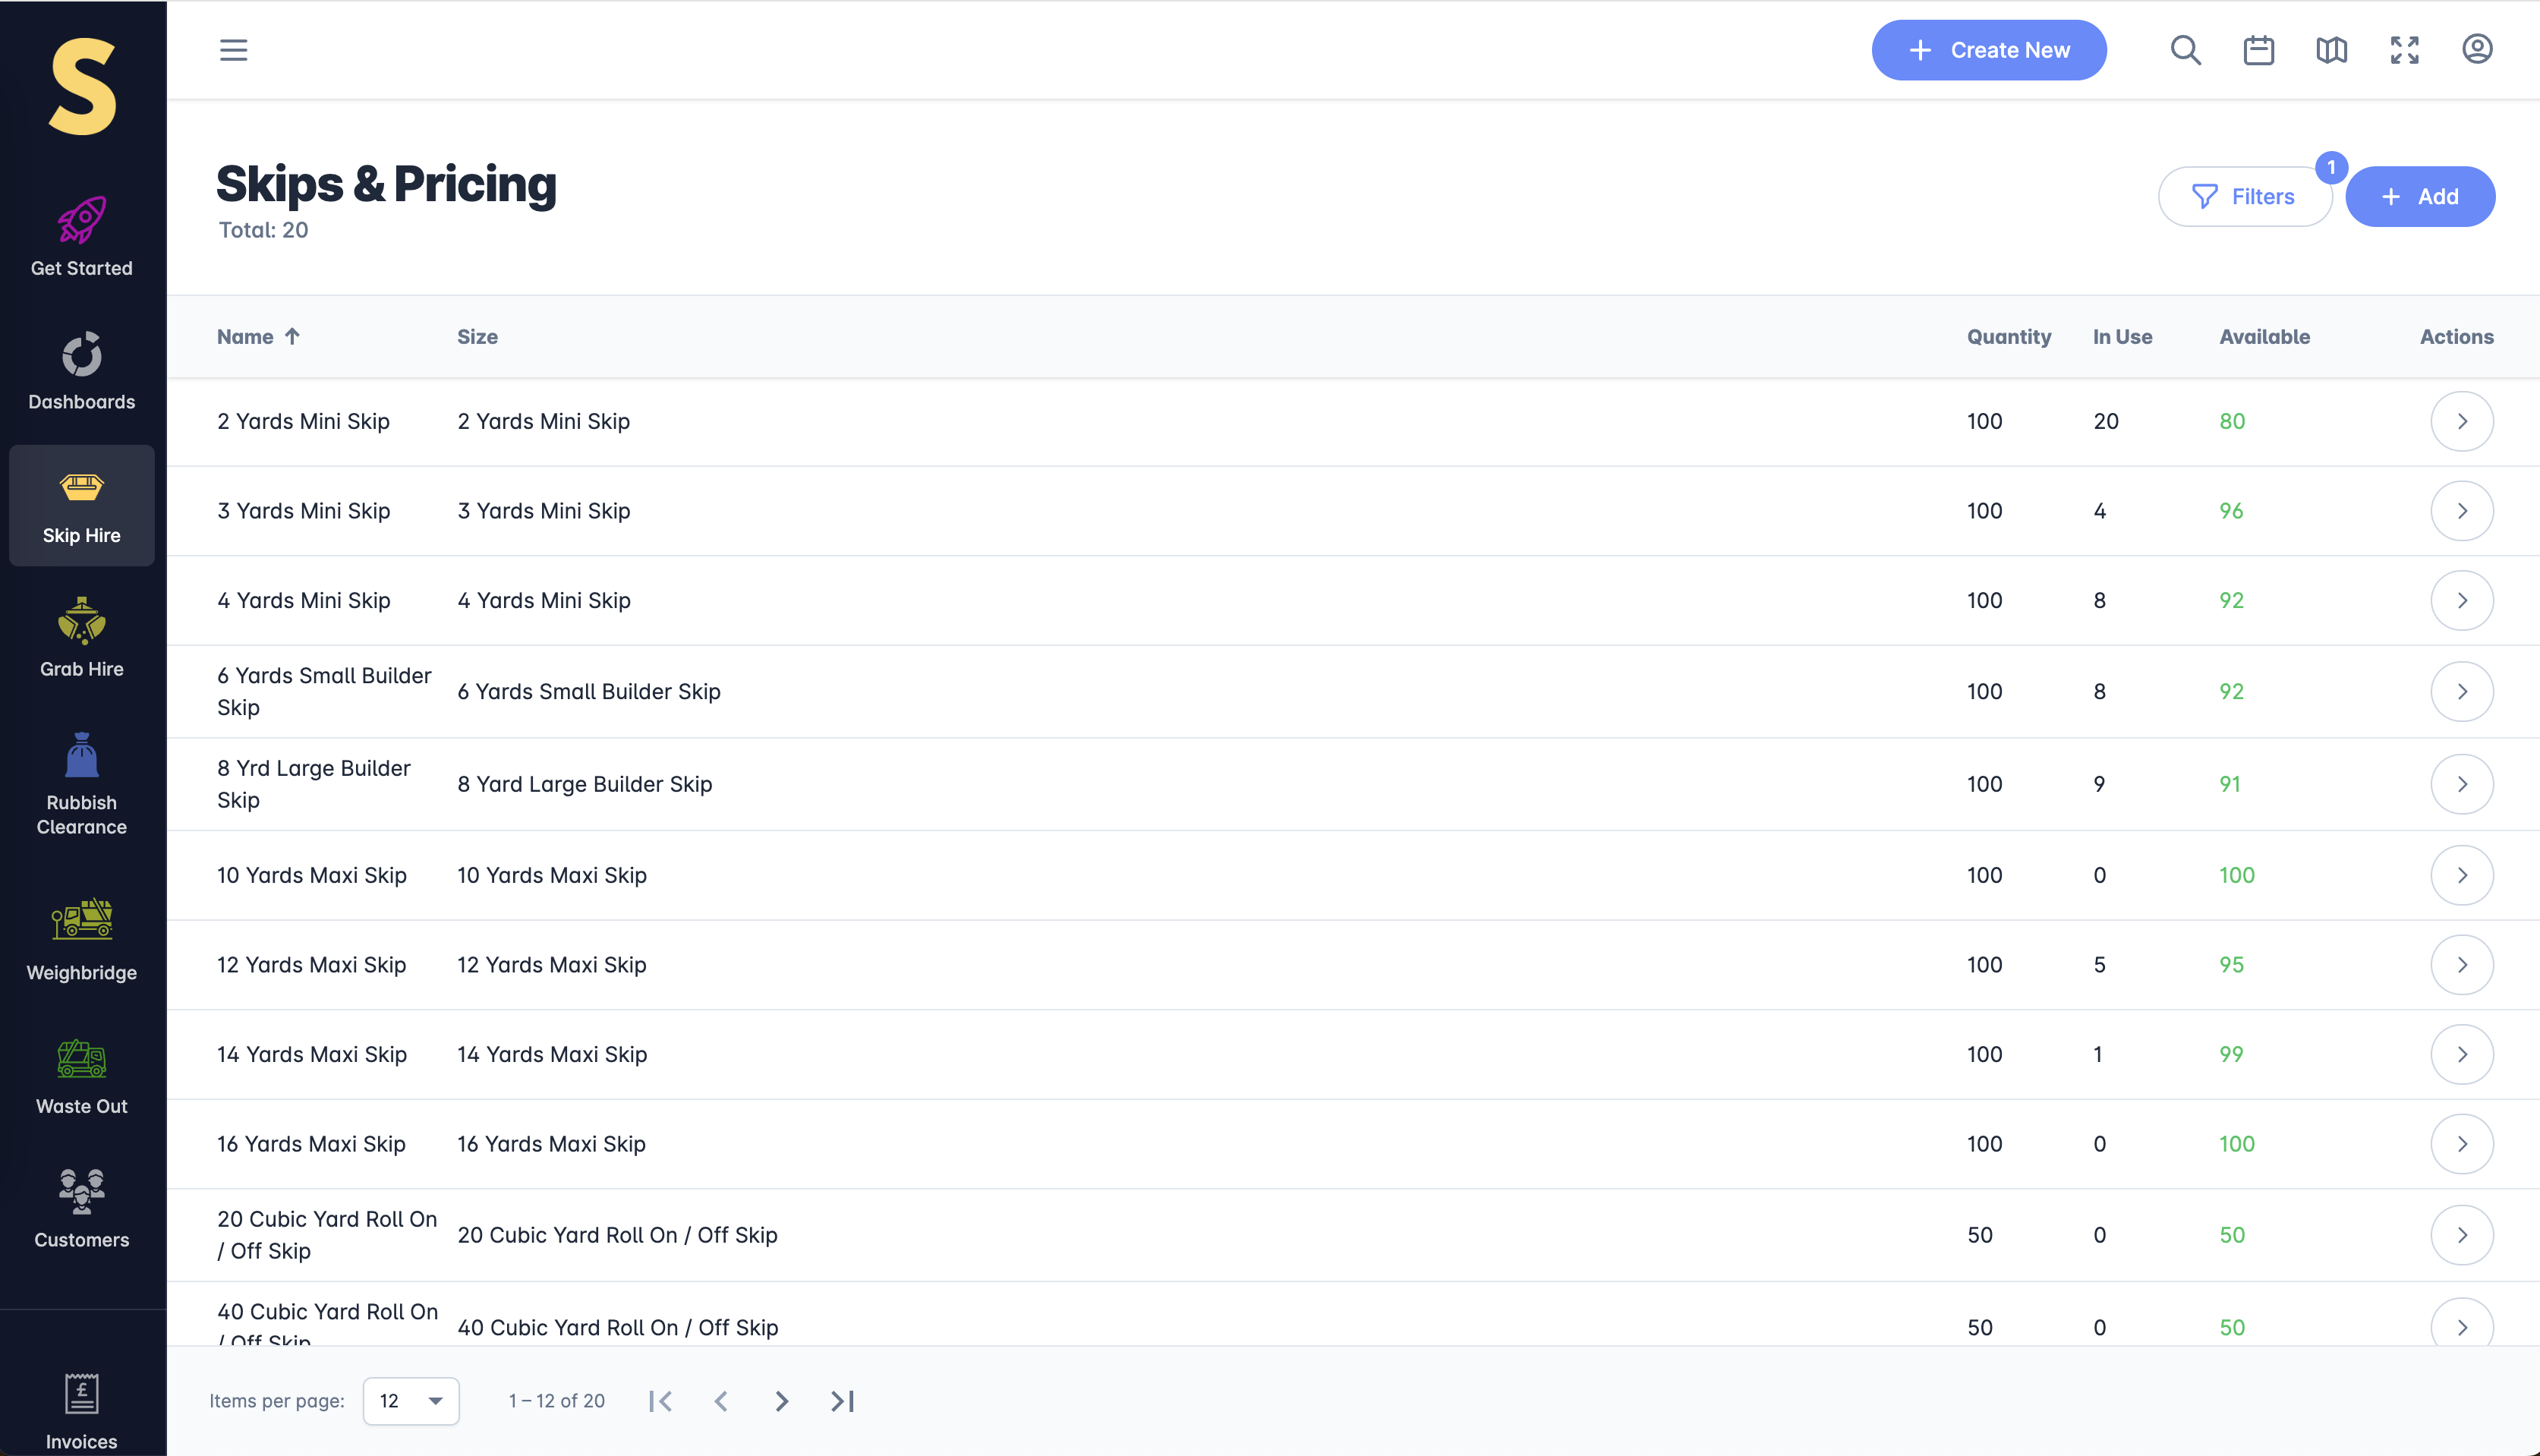2540x1456 pixels.
Task: Open the 10 Yards Maxi Skip row chevron
Action: 2461,875
